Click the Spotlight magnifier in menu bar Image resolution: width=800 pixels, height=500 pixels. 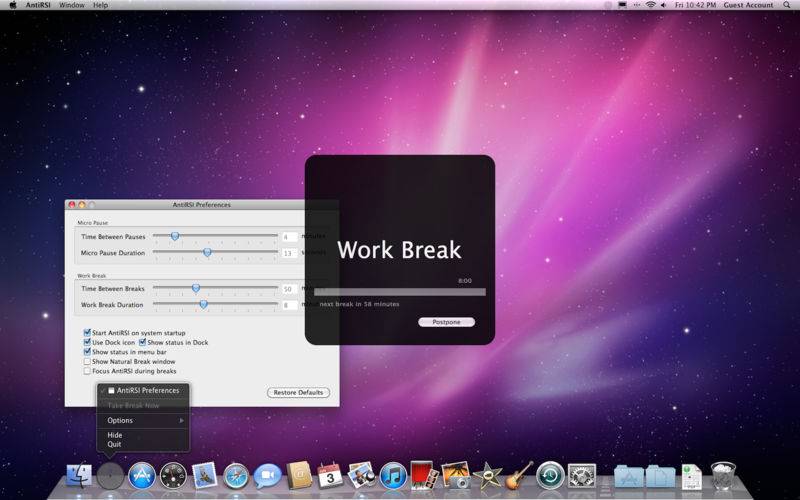786,5
